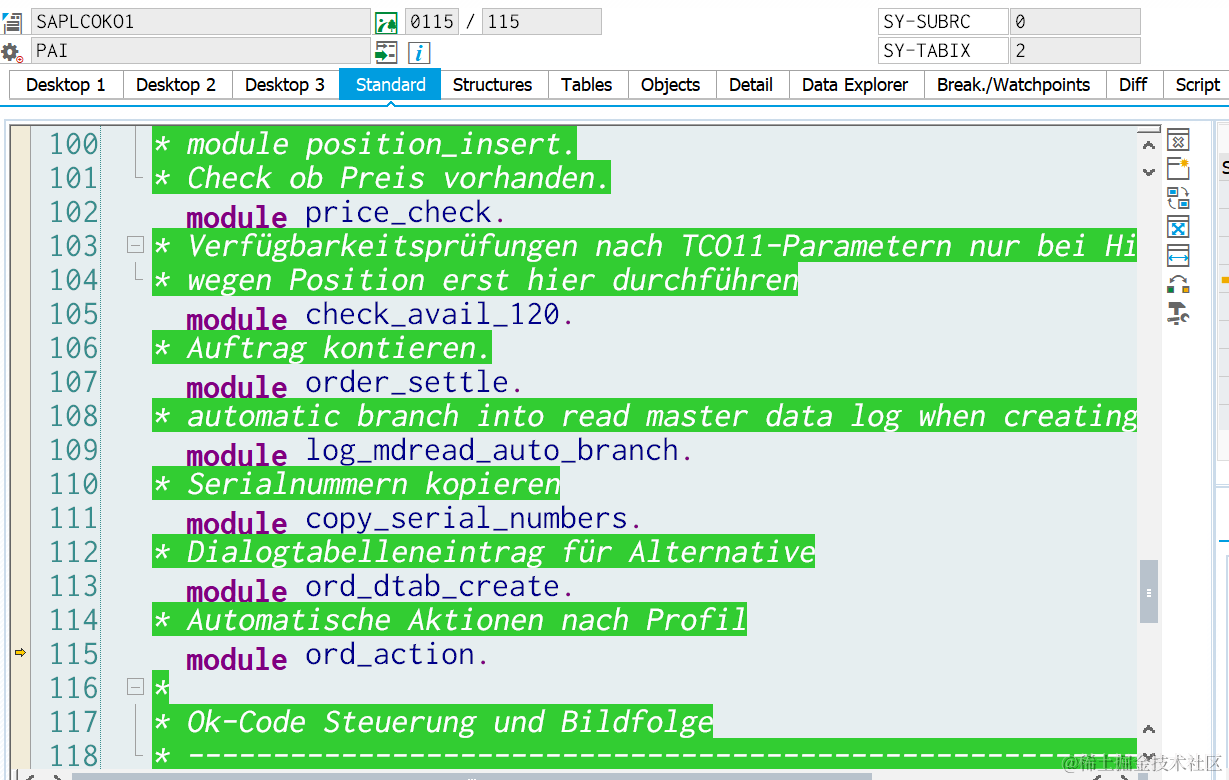Click 'check_avail_120' on line 105
Image resolution: width=1229 pixels, height=780 pixels.
(432, 315)
